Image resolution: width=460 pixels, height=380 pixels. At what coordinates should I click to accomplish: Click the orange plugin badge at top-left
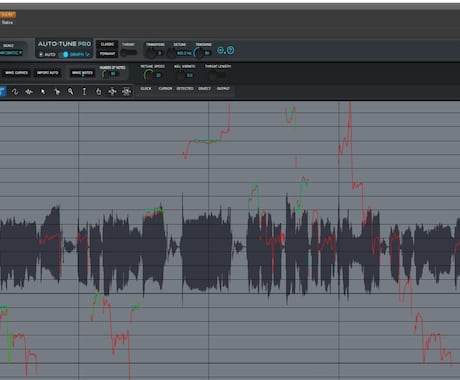click(x=8, y=15)
